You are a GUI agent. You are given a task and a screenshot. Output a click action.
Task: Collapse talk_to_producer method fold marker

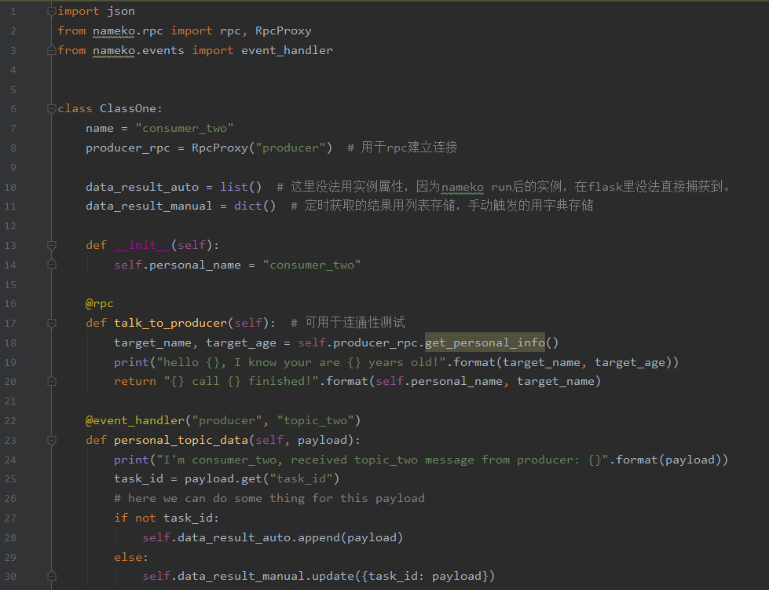pos(51,323)
